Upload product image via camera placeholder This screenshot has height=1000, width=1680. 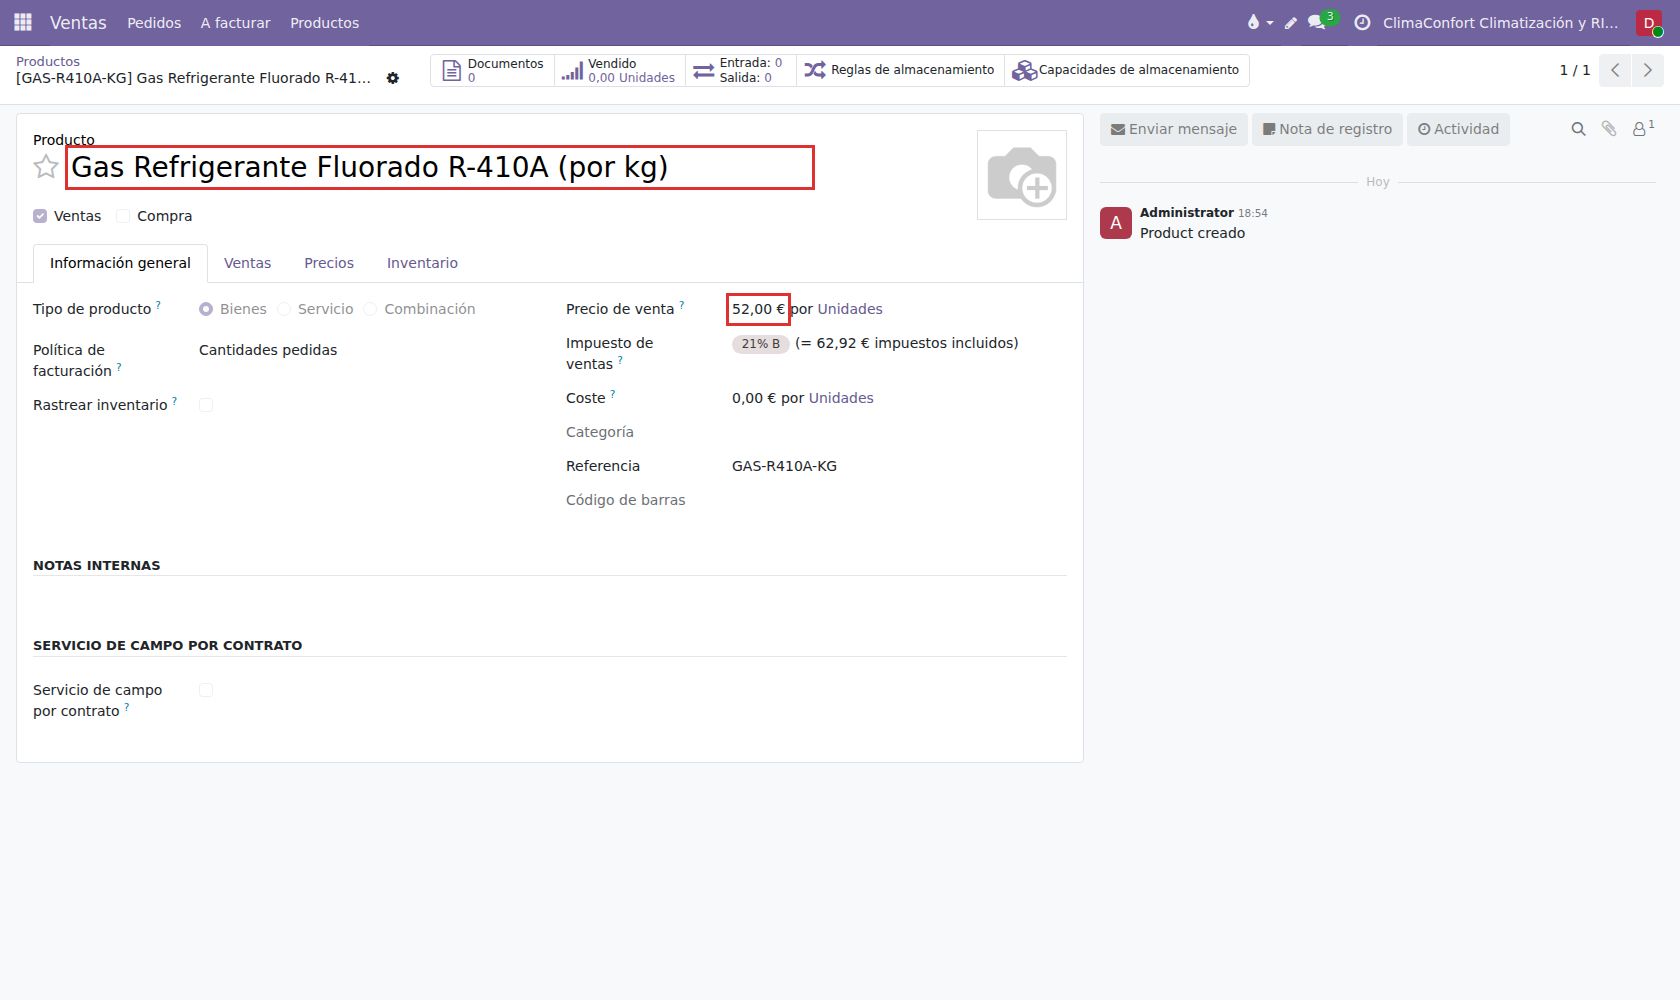click(x=1022, y=175)
